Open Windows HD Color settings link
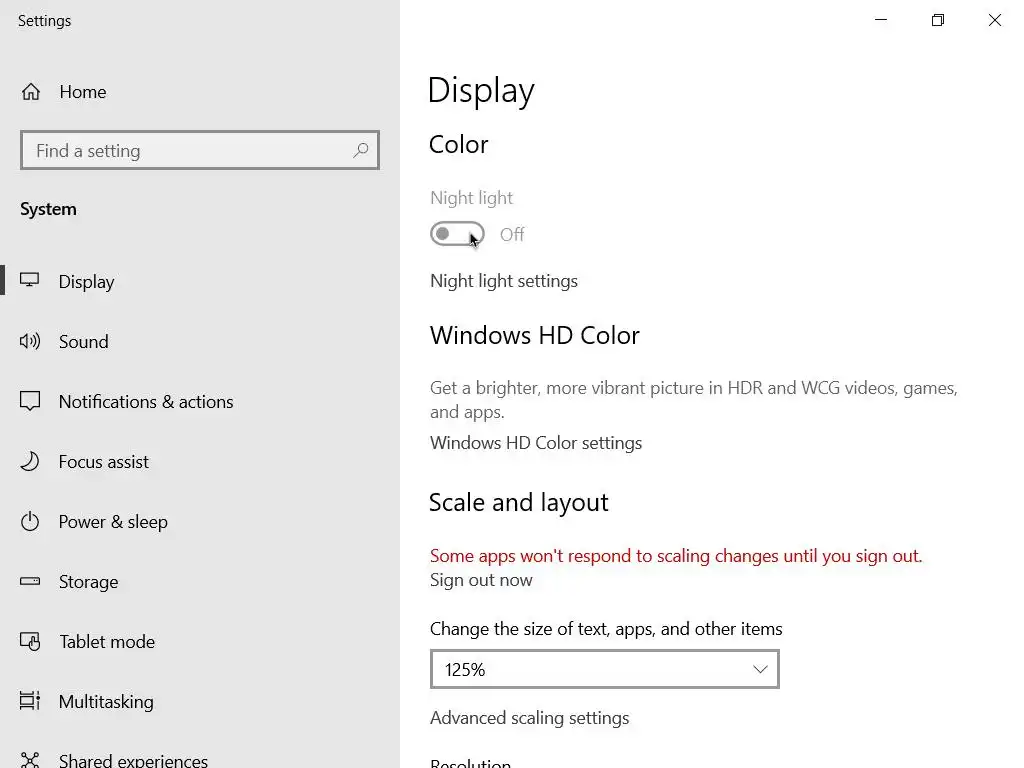Image resolution: width=1024 pixels, height=768 pixels. coord(536,443)
